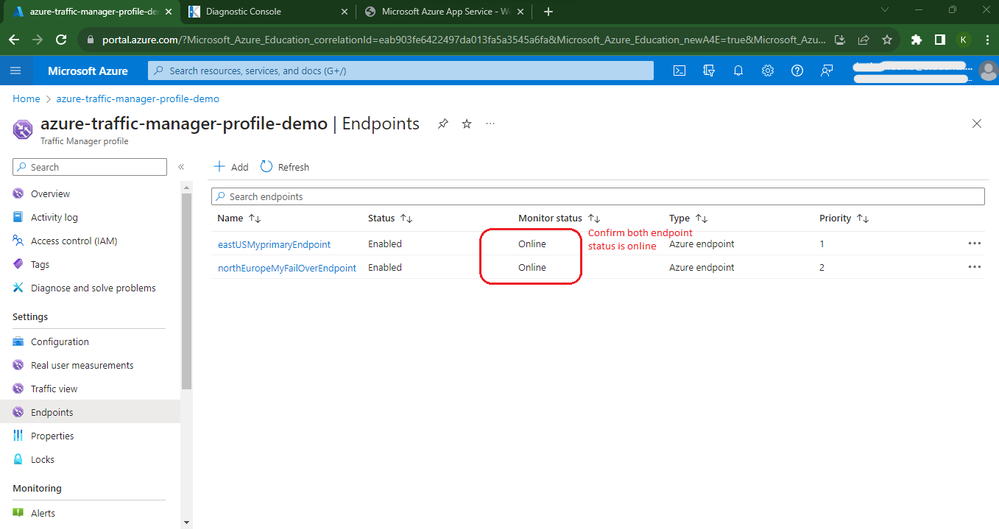999x529 pixels.
Task: Go to Home breadcrumb
Action: tap(26, 99)
